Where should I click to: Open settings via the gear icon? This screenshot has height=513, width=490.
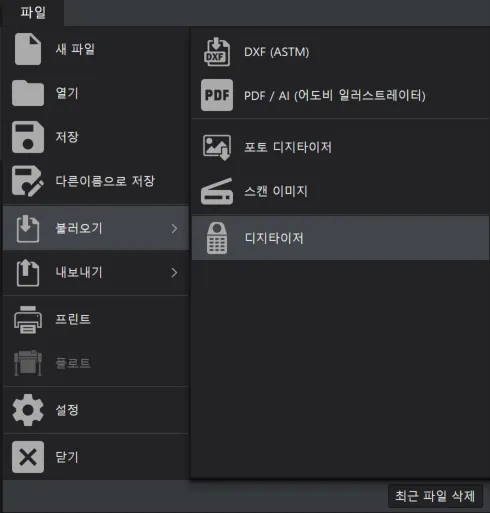pos(28,410)
